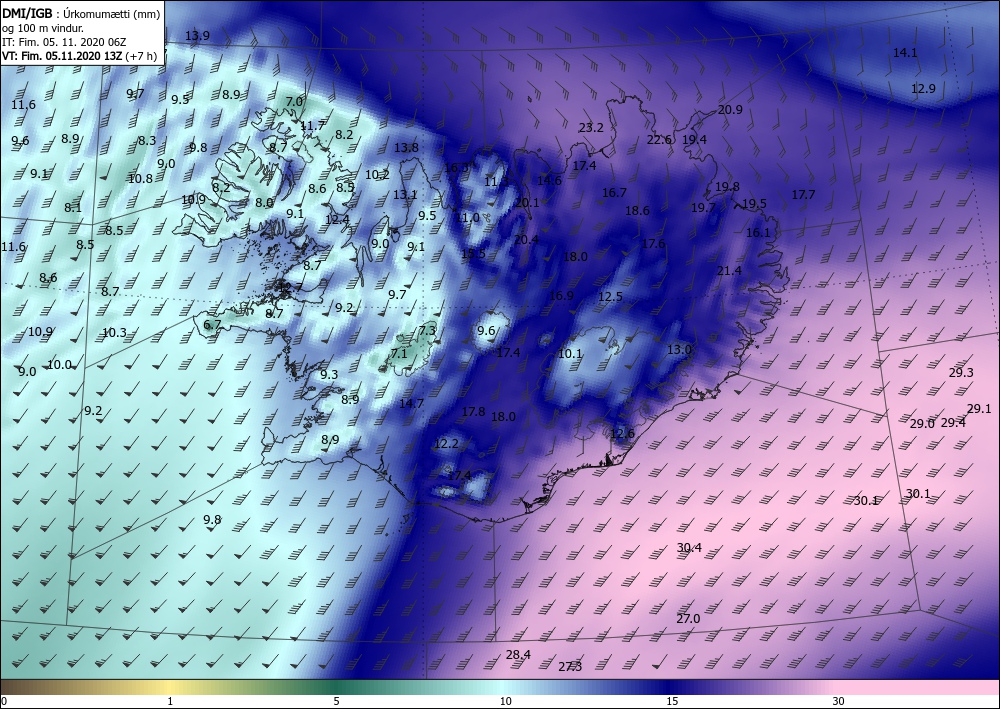
Task: Click the 12.9 value on the map
Action: coord(923,89)
